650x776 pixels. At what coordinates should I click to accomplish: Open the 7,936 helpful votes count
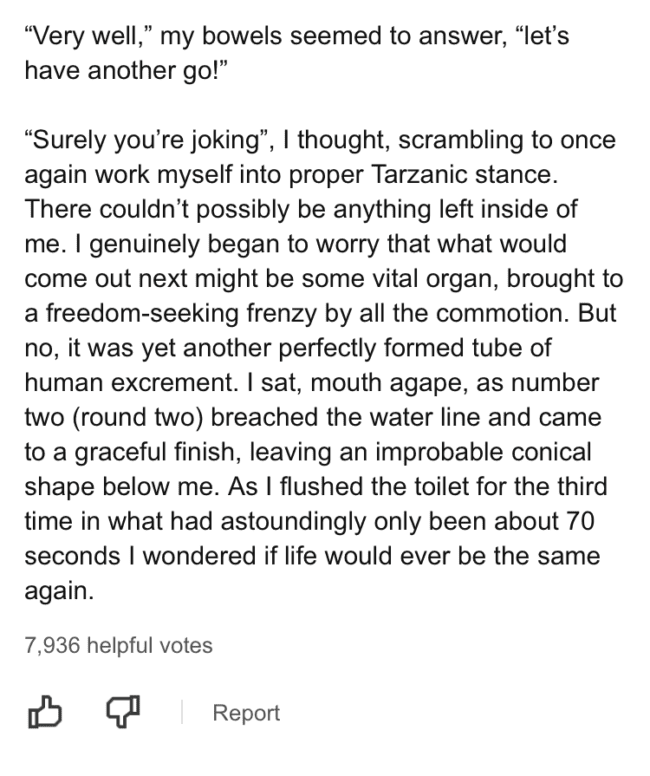pyautogui.click(x=118, y=645)
